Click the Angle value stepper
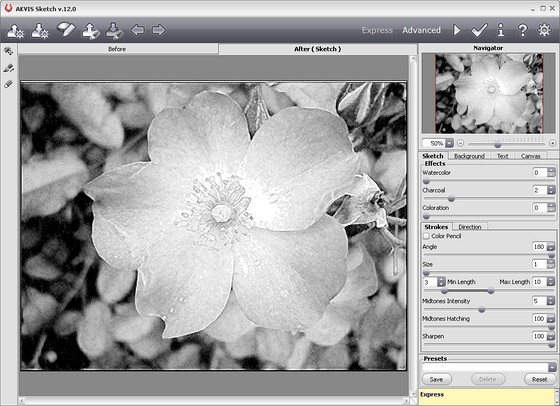Viewport: 560px width, 406px height. (551, 246)
